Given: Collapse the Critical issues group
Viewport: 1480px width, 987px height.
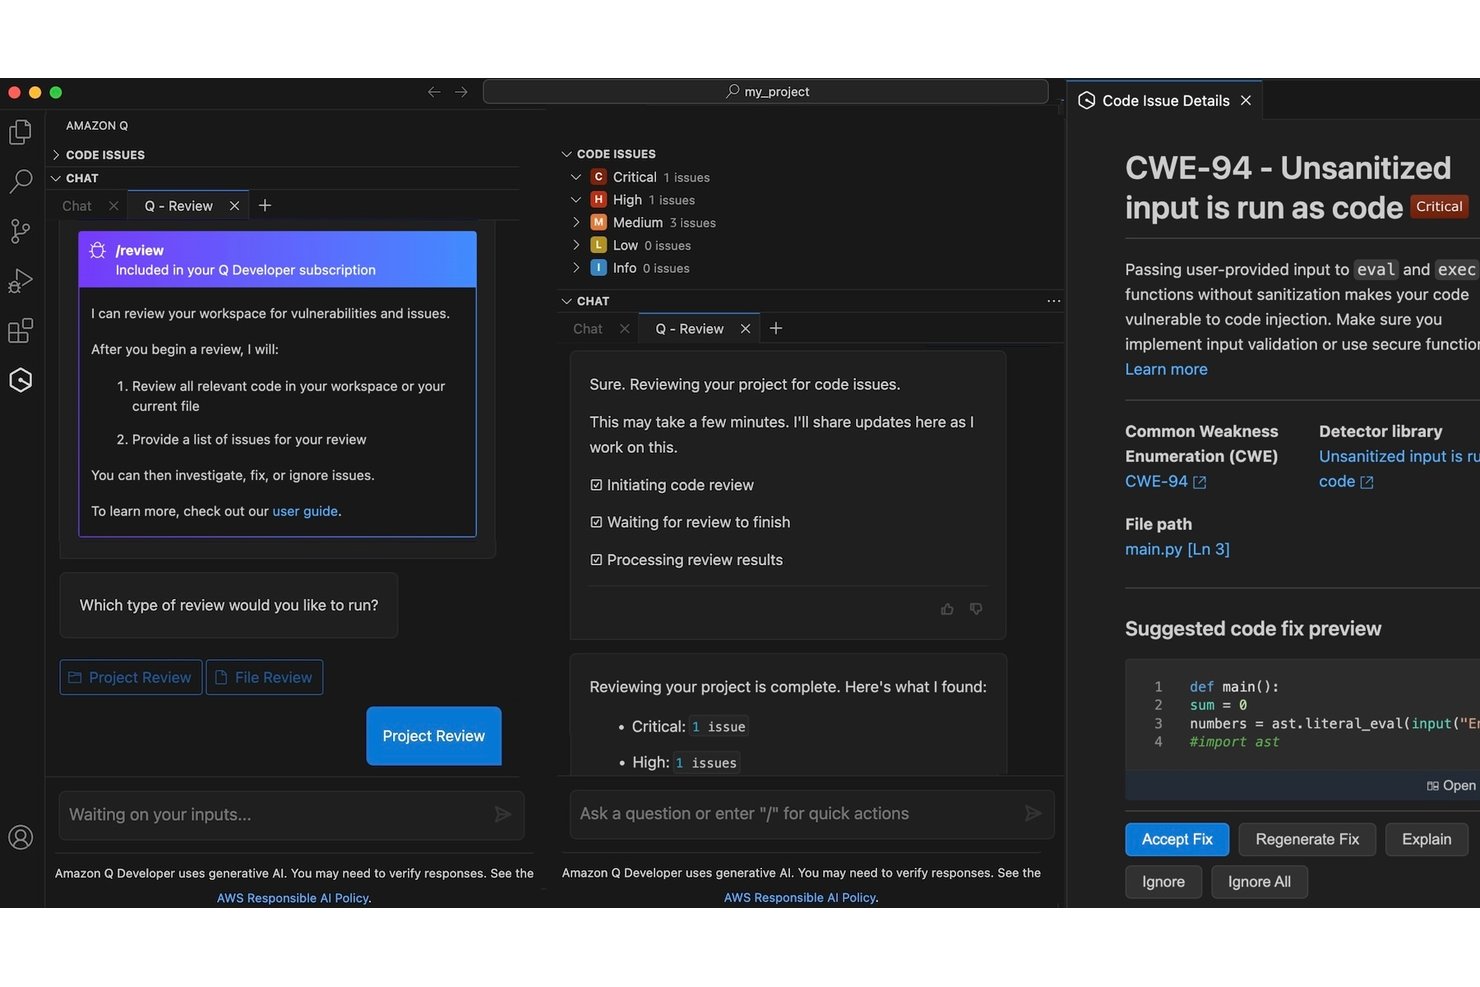Looking at the screenshot, I should click(x=576, y=177).
